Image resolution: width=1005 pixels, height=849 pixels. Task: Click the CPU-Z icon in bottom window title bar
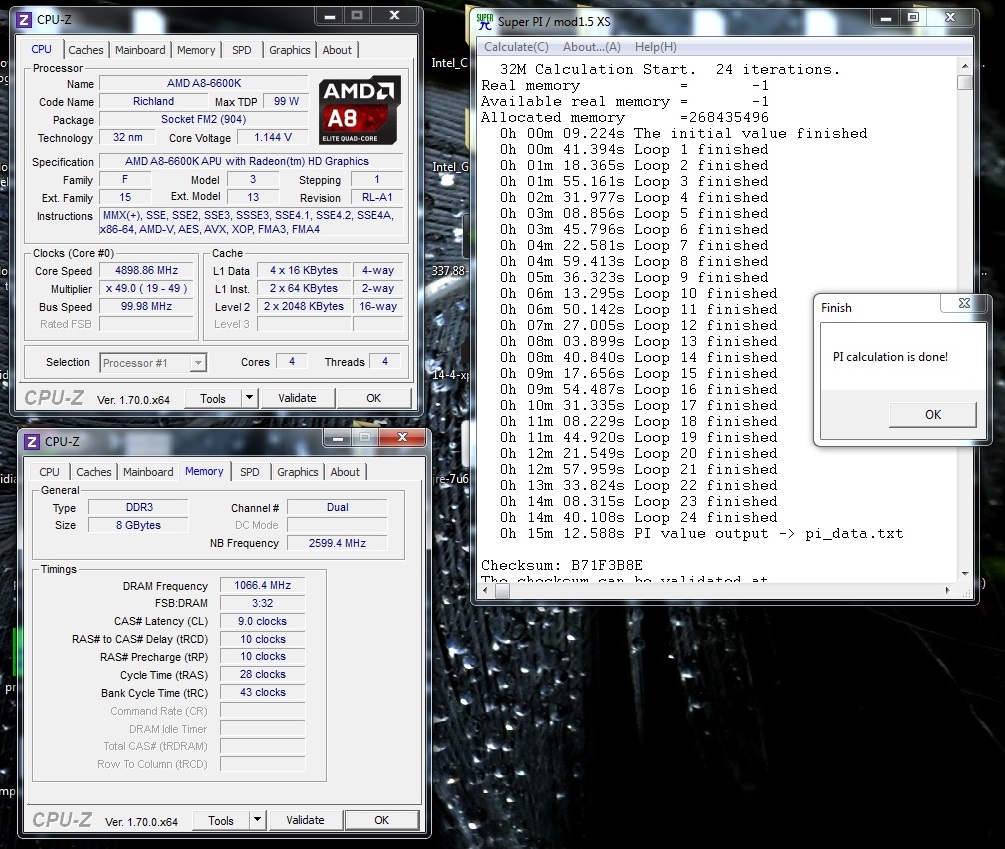31,441
